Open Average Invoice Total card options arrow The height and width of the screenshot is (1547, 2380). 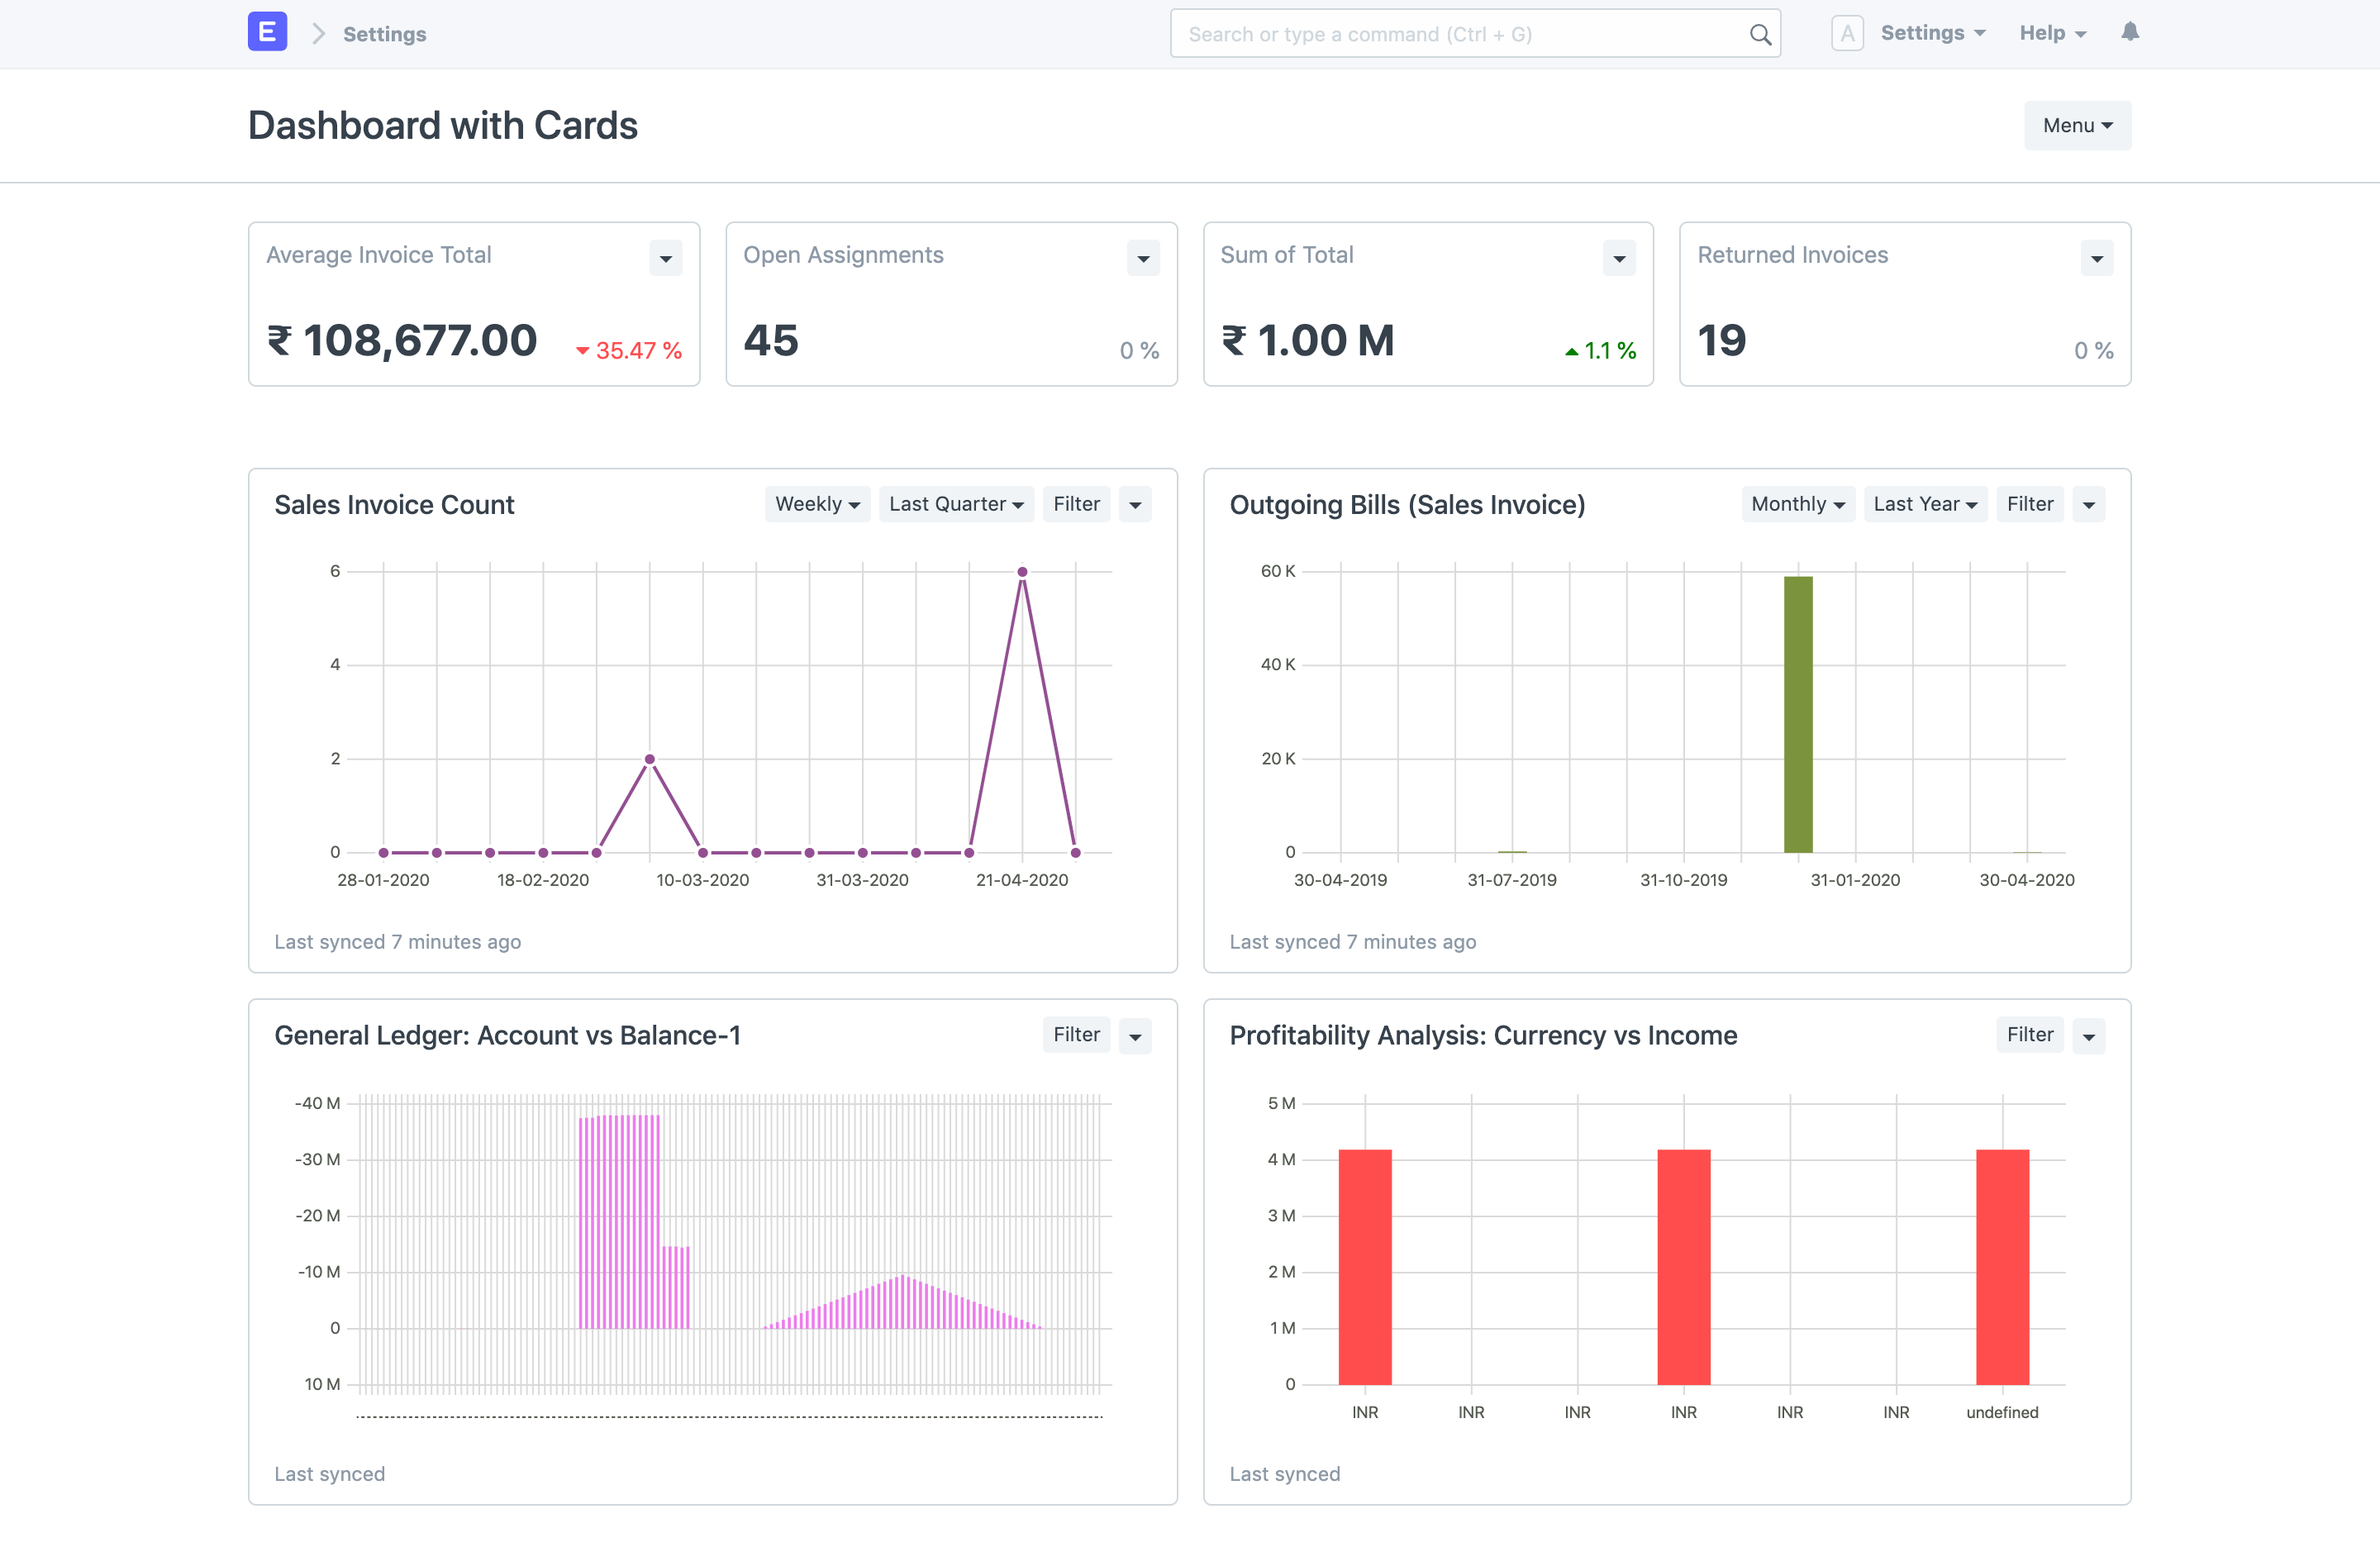coord(665,258)
